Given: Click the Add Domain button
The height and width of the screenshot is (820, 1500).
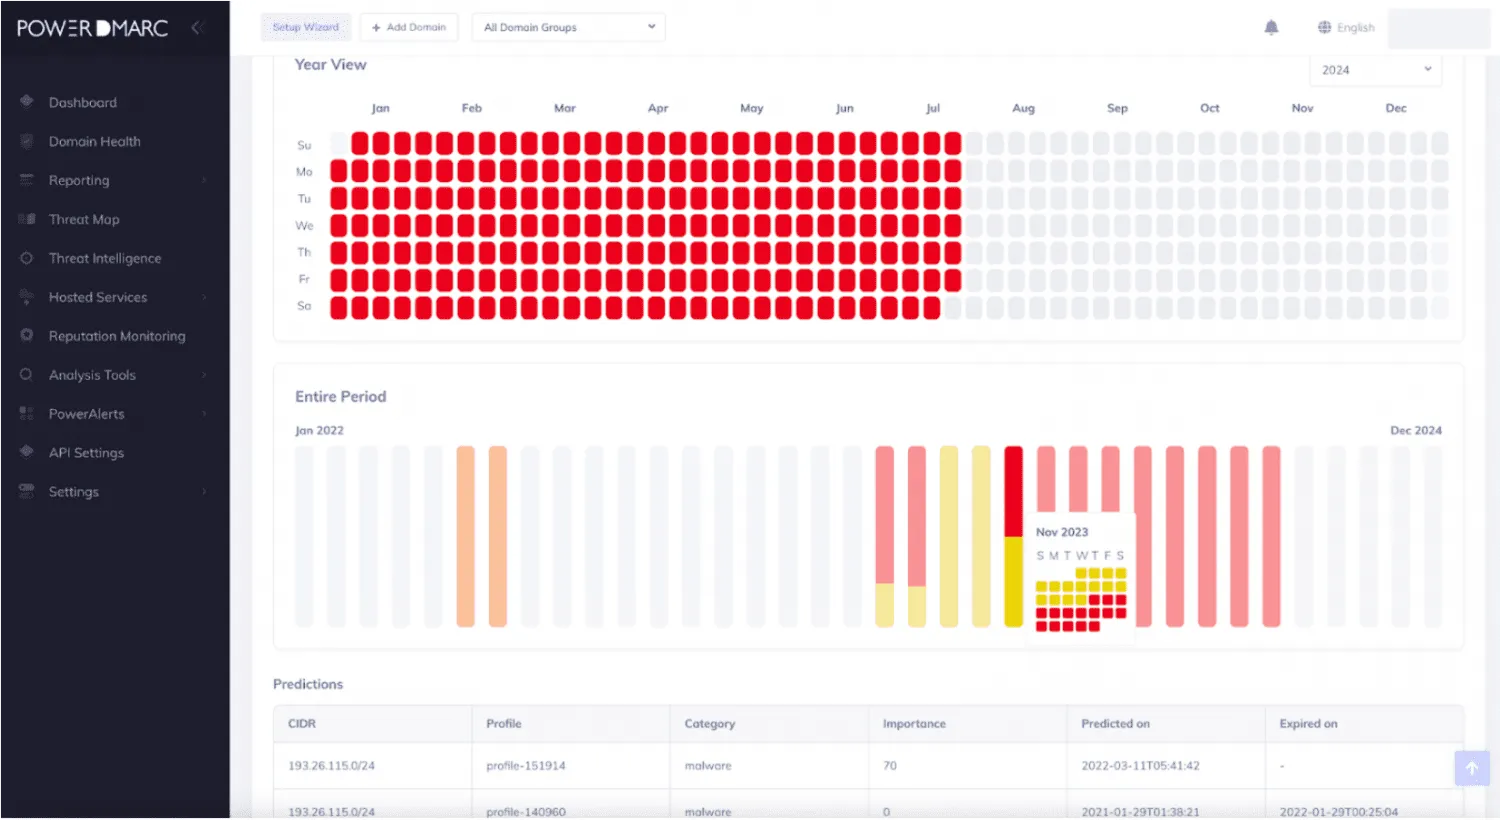Looking at the screenshot, I should point(409,28).
